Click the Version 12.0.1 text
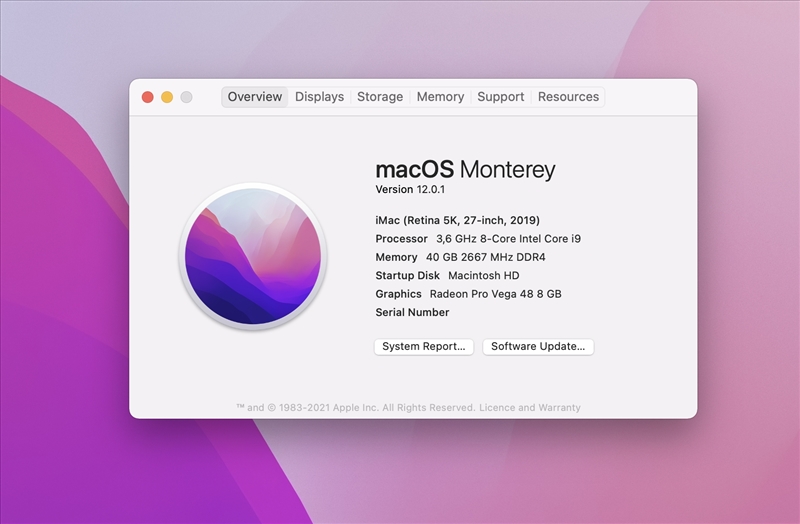The width and height of the screenshot is (800, 524). click(410, 189)
